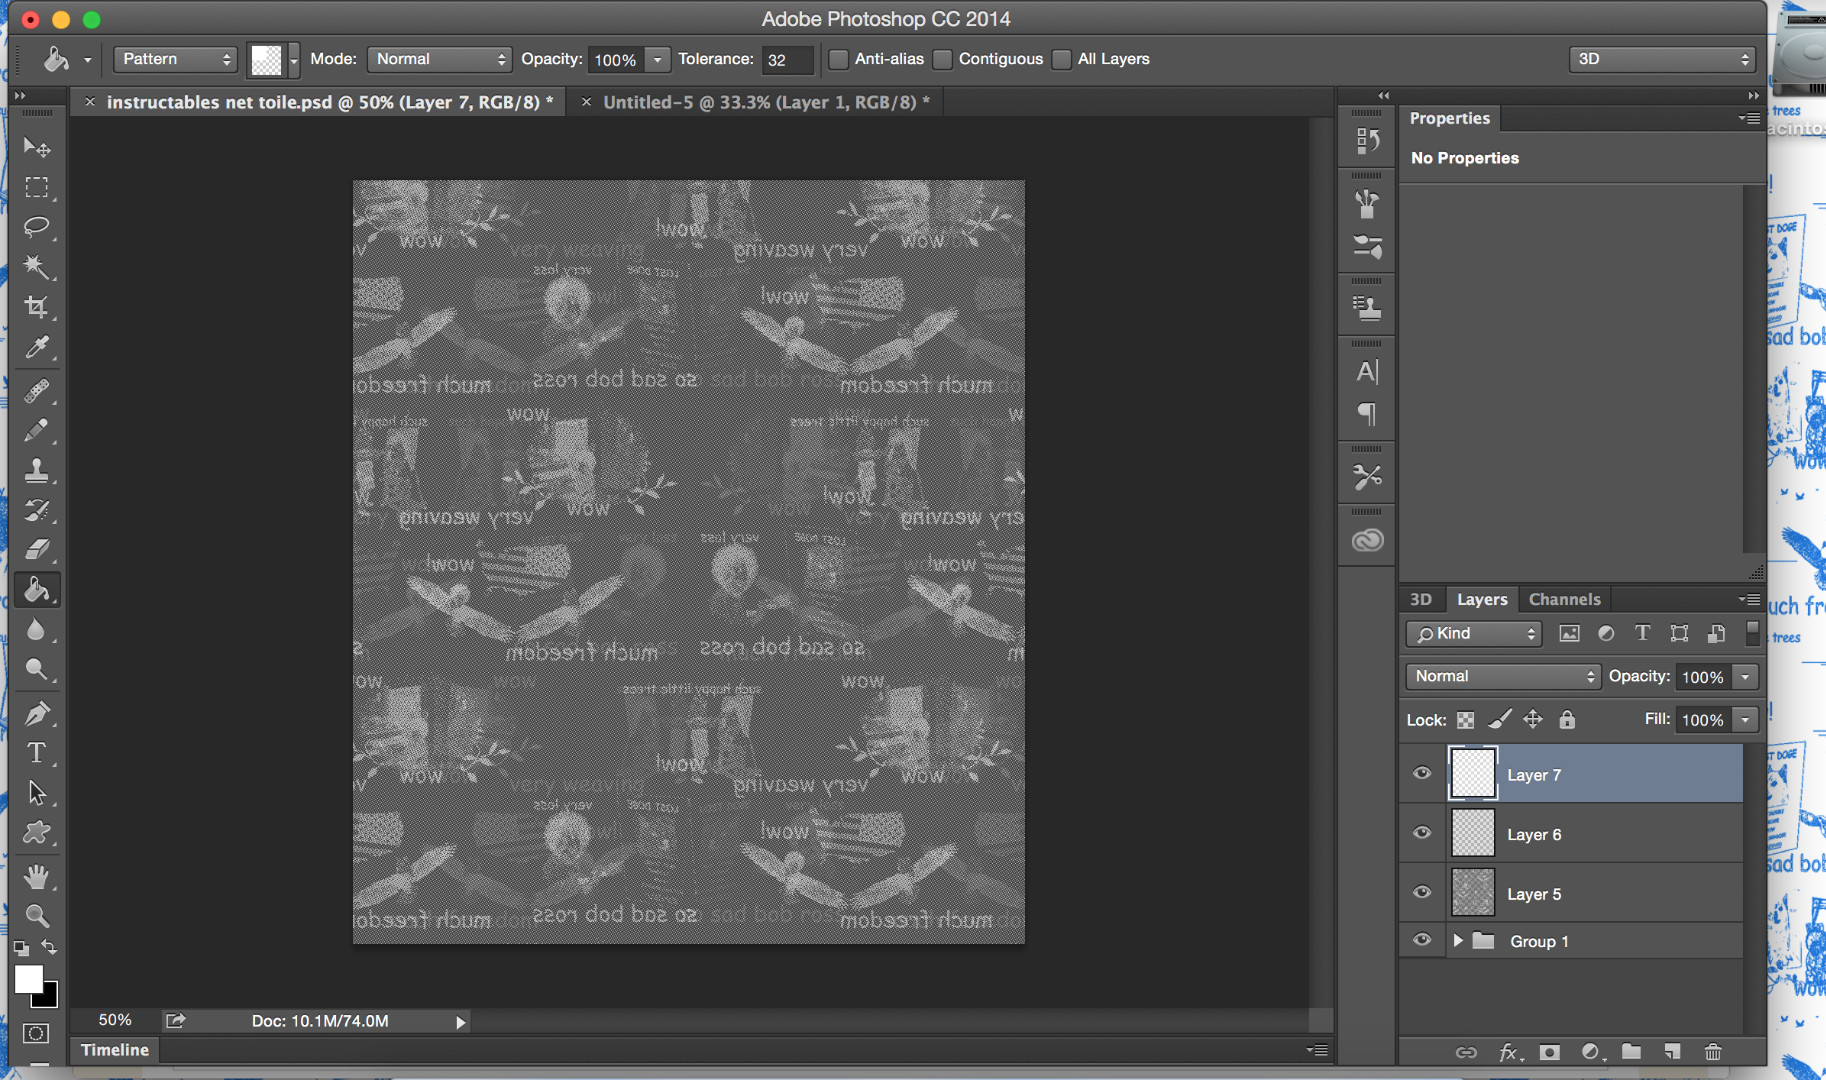The image size is (1826, 1080).
Task: Enable the All Layers checkbox
Action: (1062, 59)
